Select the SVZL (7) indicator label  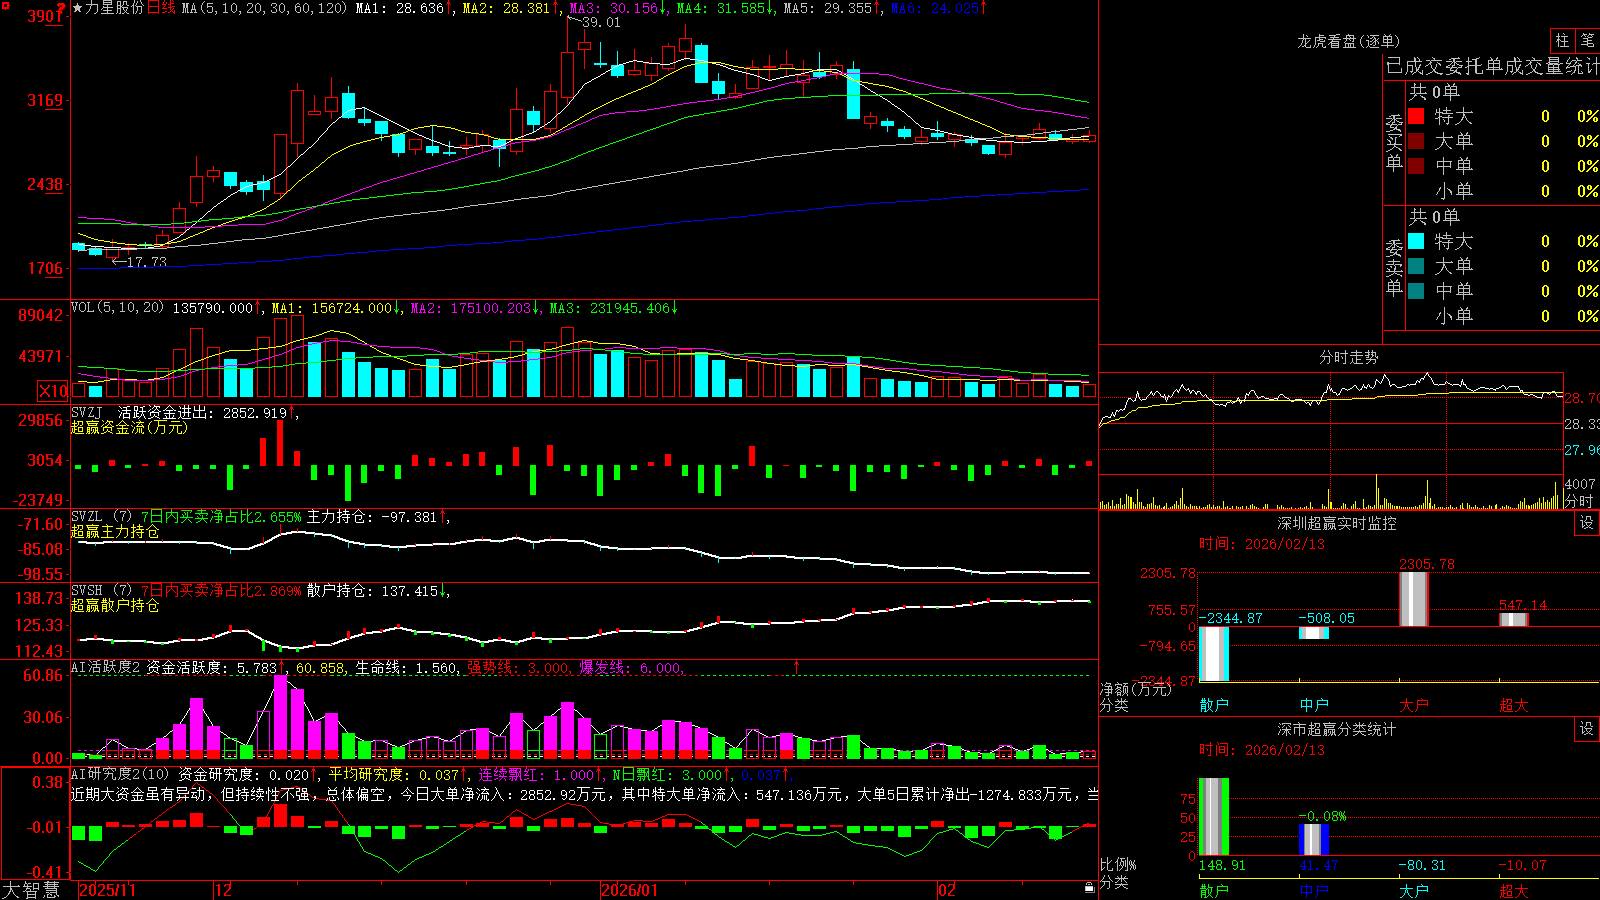click(101, 517)
